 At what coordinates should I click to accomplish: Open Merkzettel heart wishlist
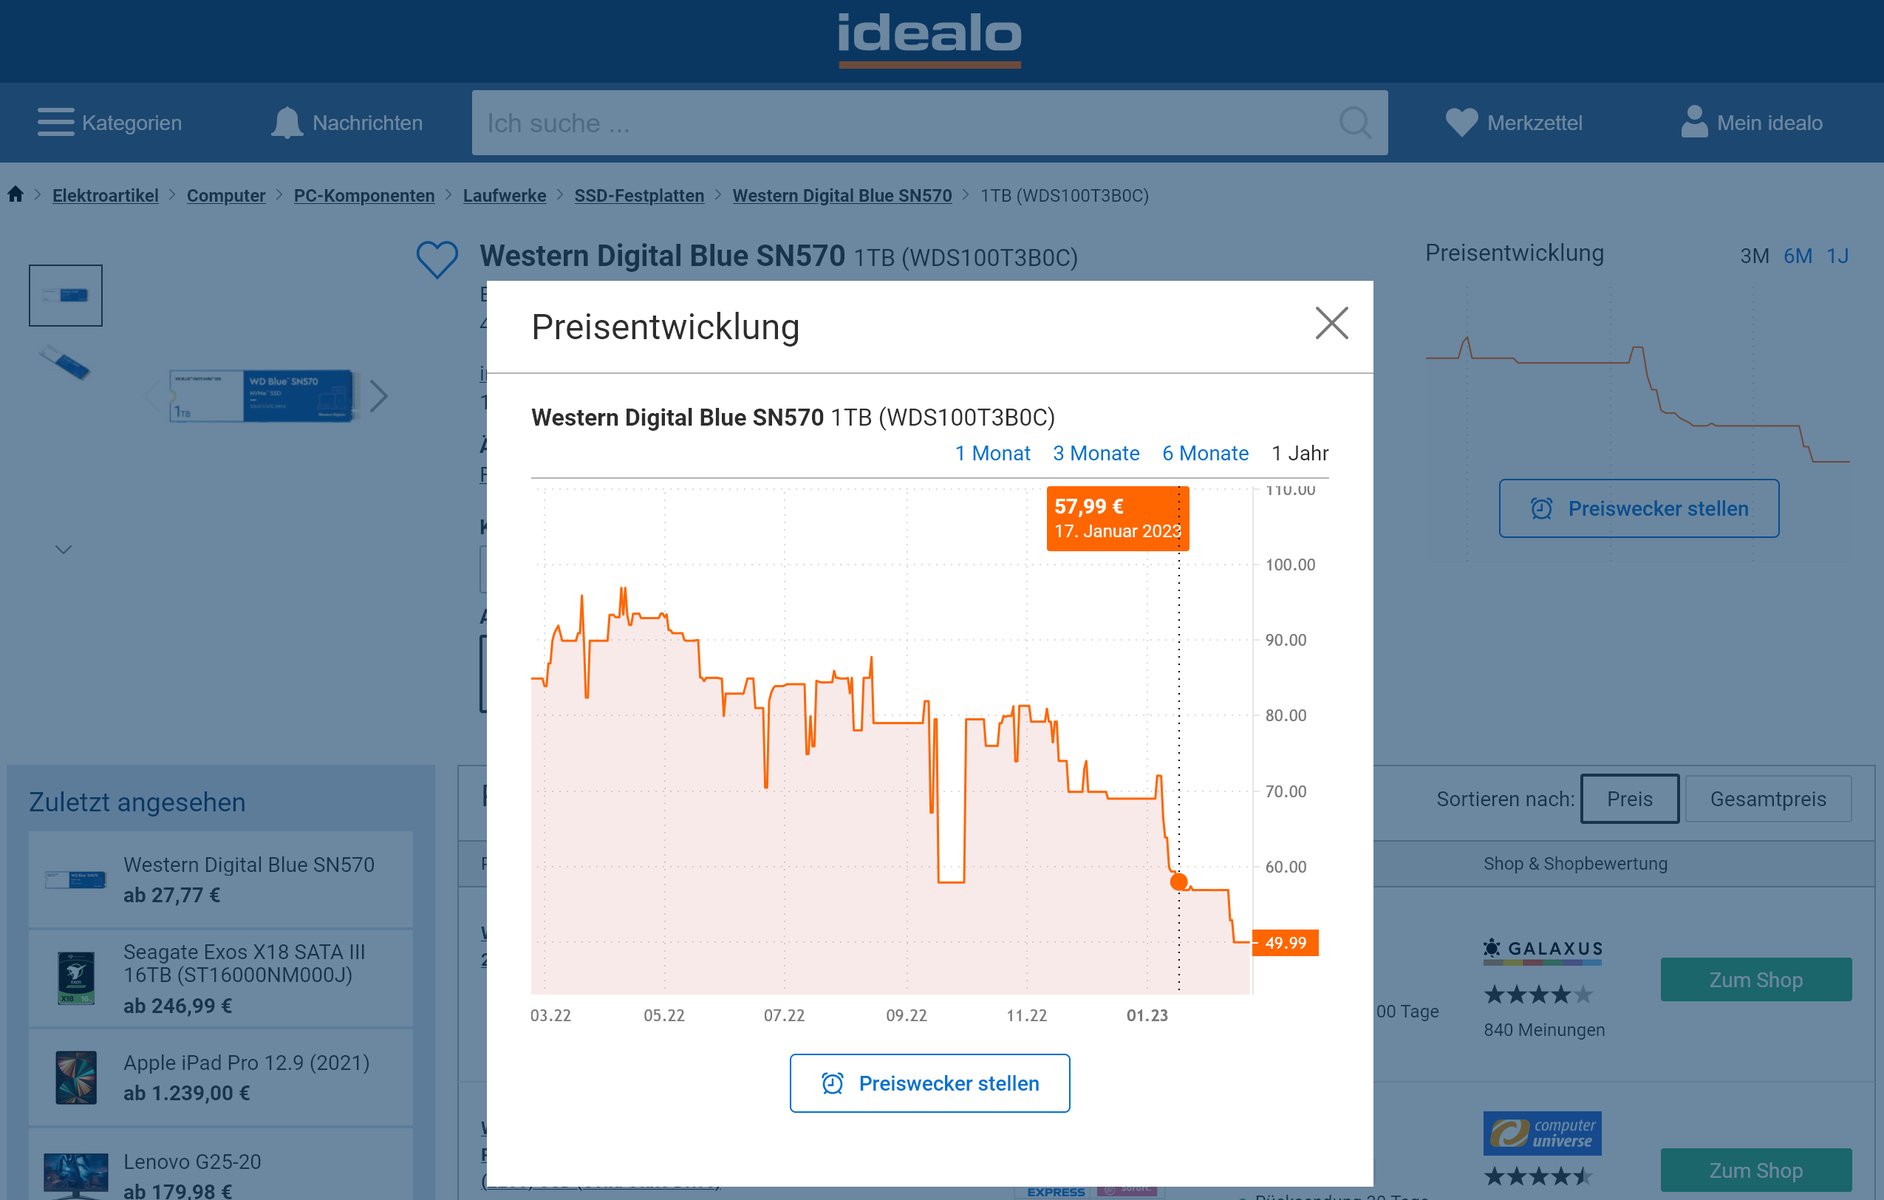pyautogui.click(x=1461, y=123)
